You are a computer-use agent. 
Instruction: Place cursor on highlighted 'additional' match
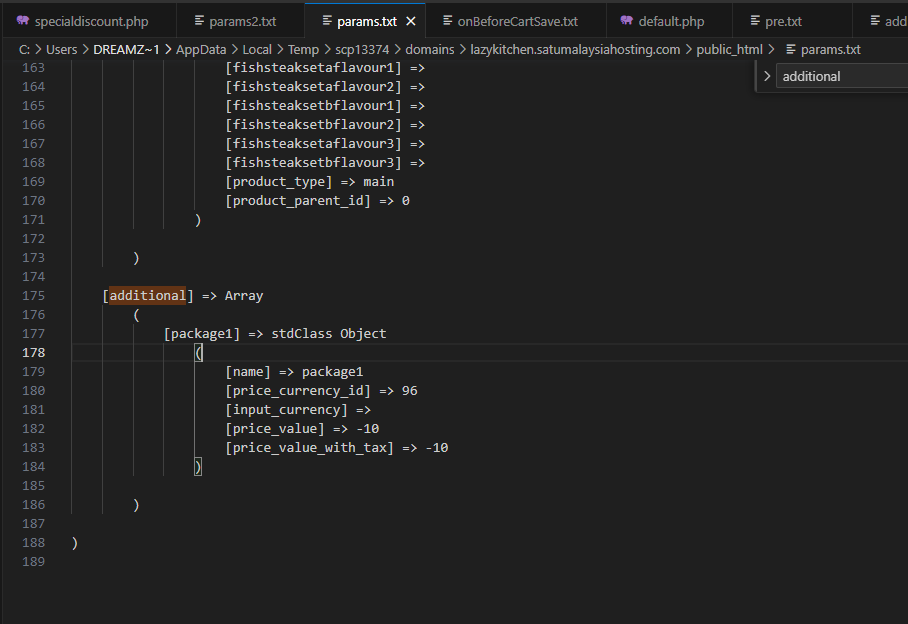(x=147, y=296)
